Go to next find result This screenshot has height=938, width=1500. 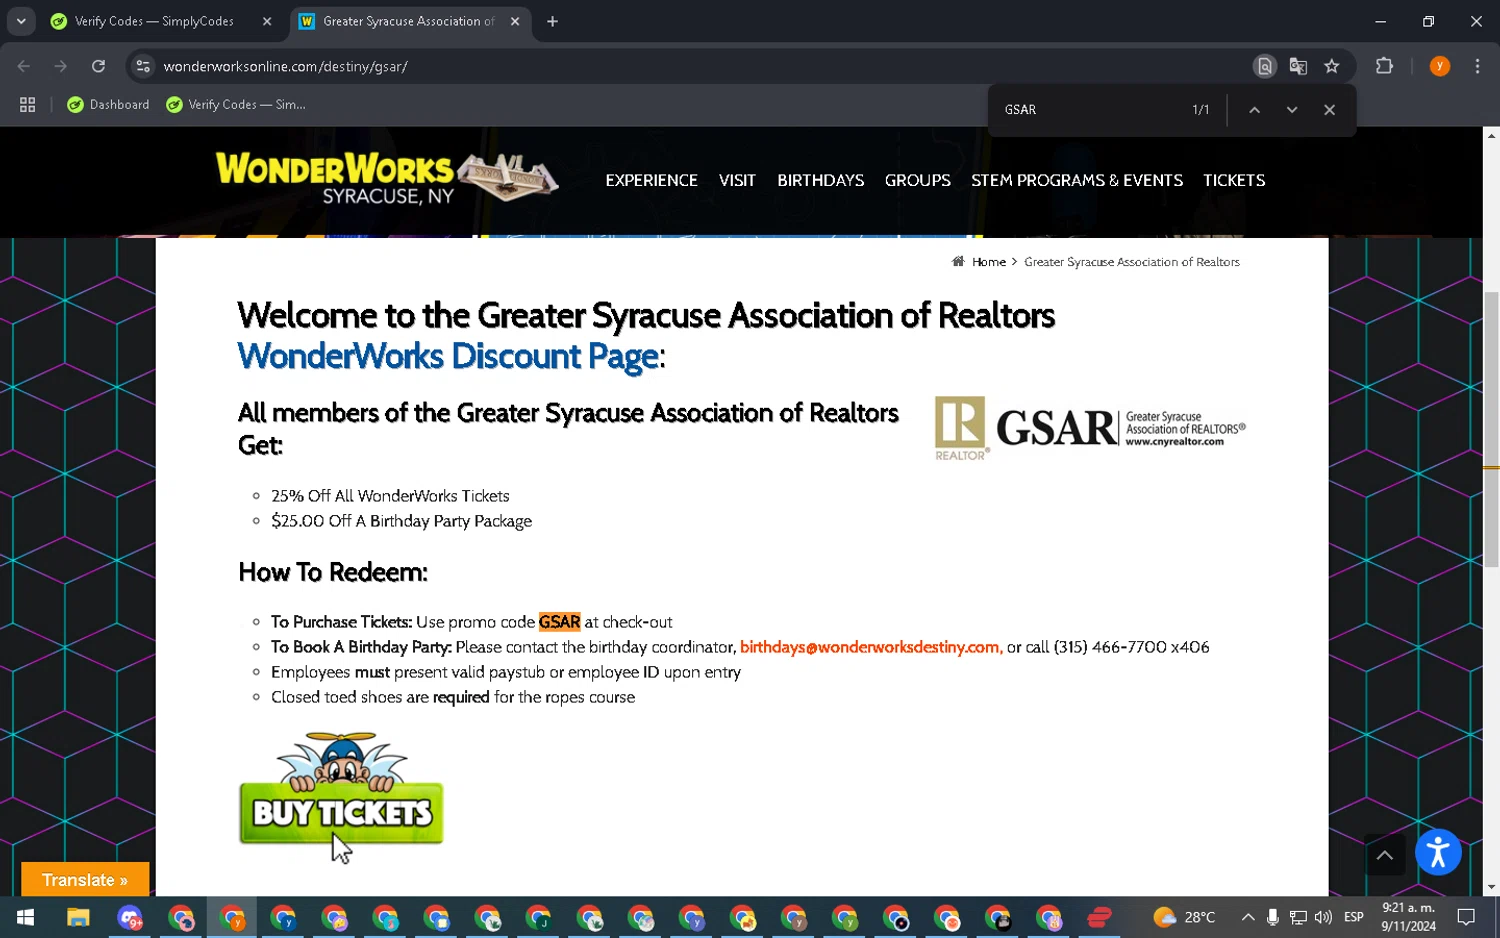(1292, 110)
